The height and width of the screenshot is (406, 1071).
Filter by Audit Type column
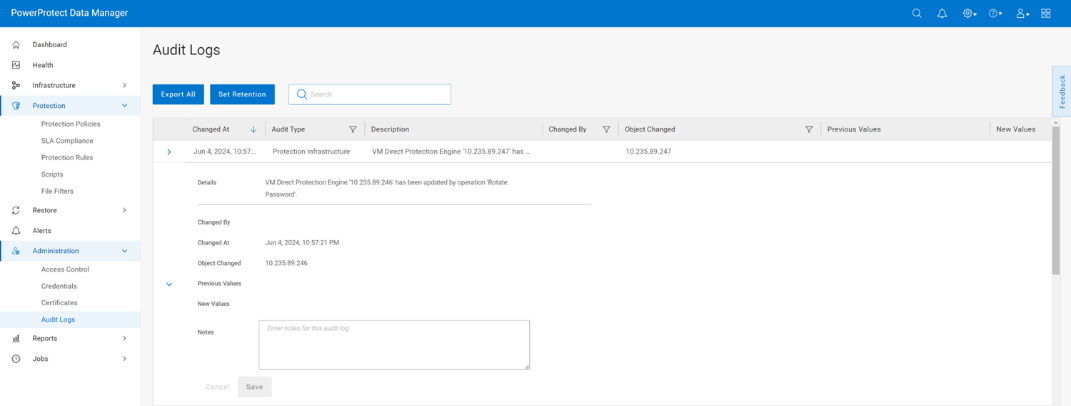coord(352,129)
